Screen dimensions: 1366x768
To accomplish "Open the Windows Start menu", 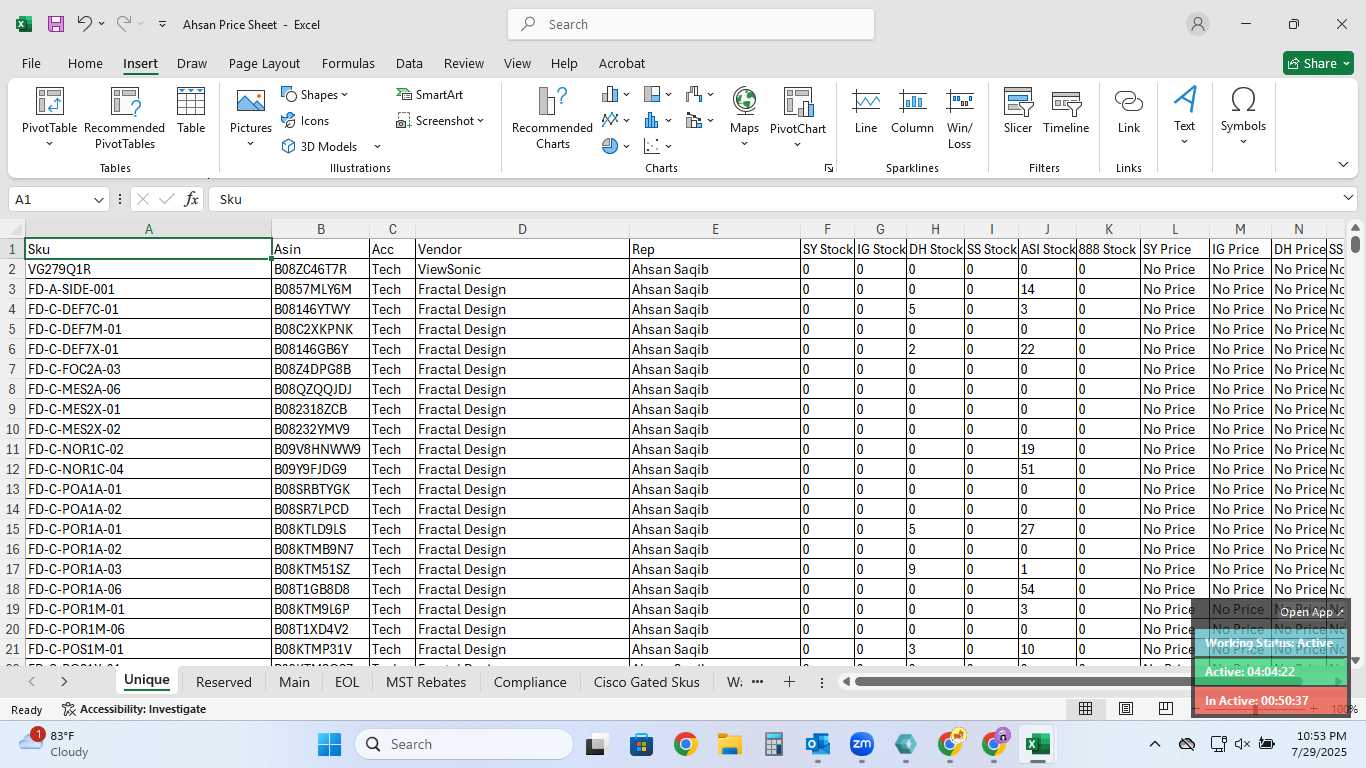I will 330,744.
